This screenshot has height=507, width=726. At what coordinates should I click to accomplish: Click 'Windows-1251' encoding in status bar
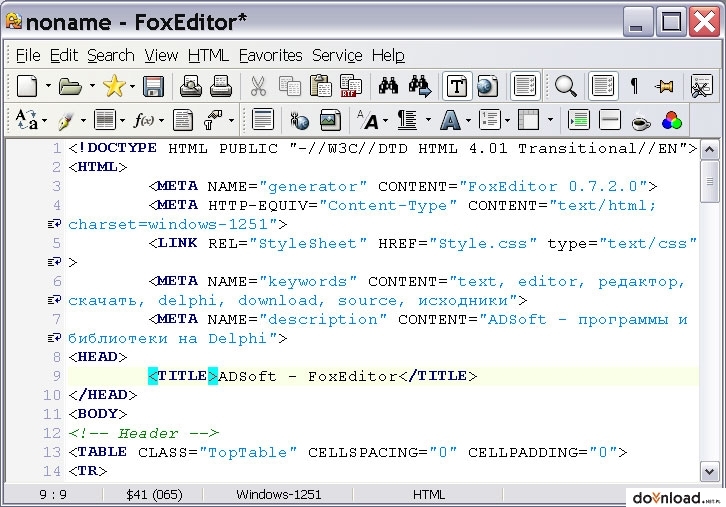[278, 494]
